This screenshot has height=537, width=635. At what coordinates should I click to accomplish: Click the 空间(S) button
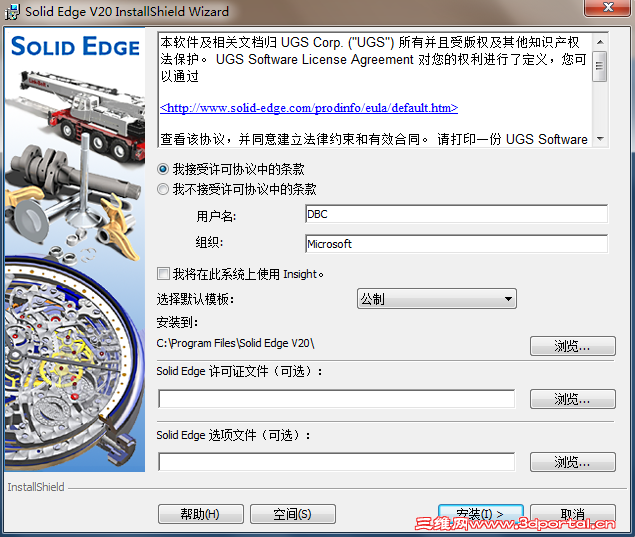[293, 514]
